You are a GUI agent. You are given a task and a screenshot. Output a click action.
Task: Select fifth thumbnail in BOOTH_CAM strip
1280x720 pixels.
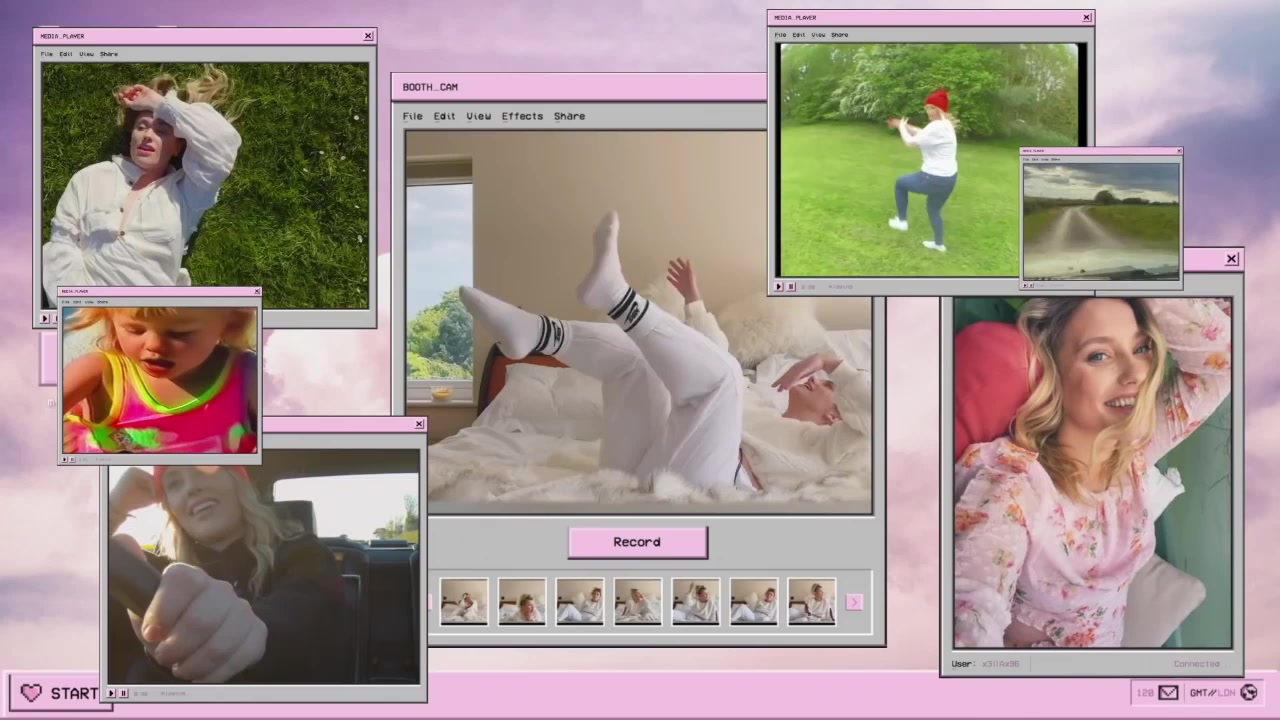pyautogui.click(x=696, y=602)
